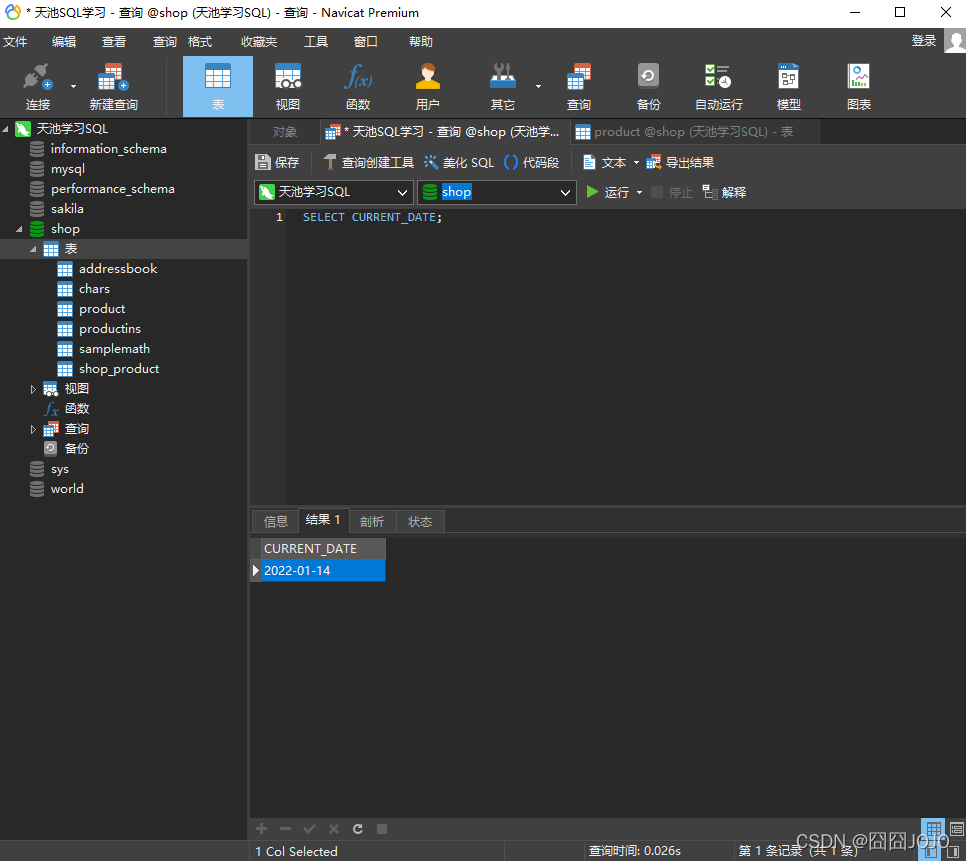Viewport: 966px width, 861px height.
Task: Switch to form view icon in status bar
Action: tap(957, 828)
